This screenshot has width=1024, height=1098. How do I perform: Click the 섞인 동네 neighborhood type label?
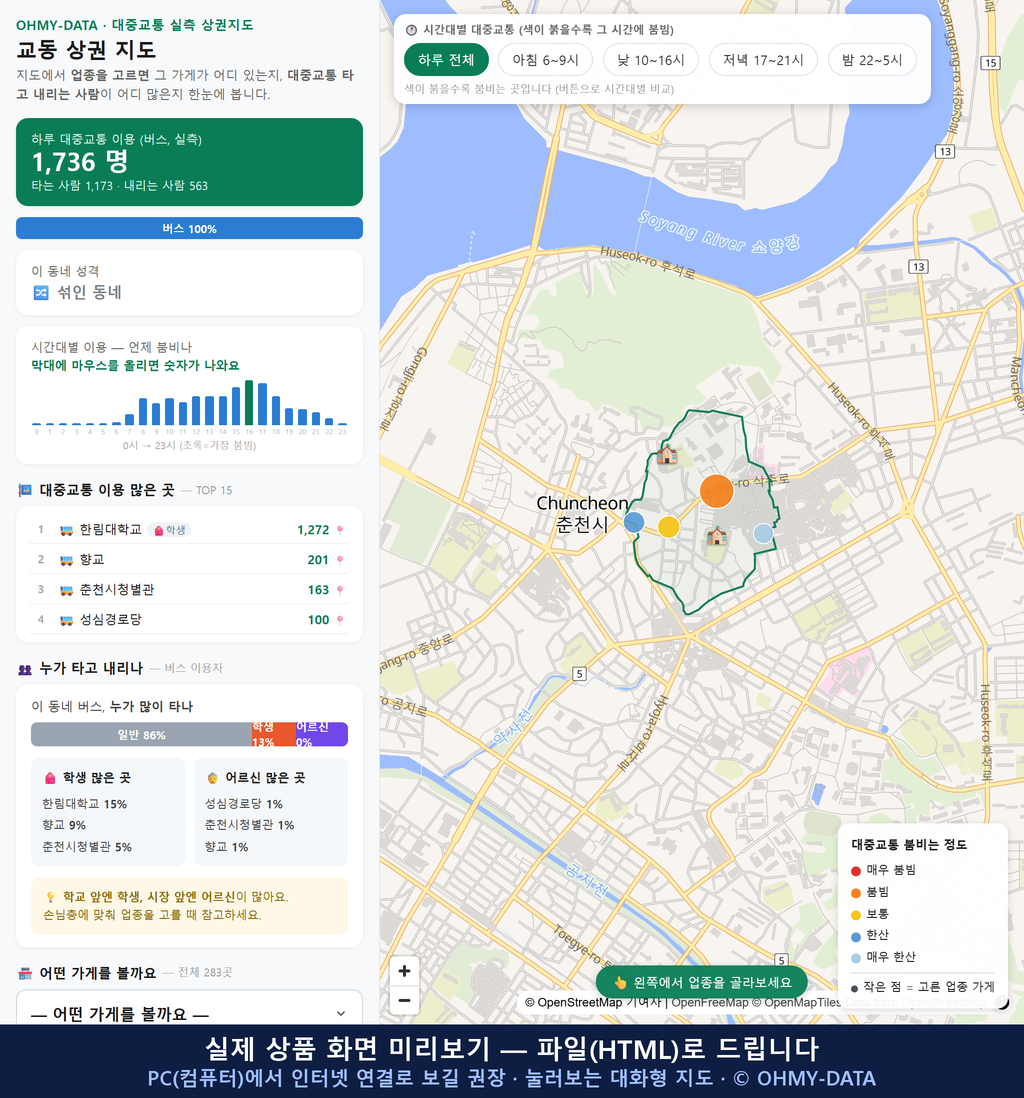coord(90,292)
